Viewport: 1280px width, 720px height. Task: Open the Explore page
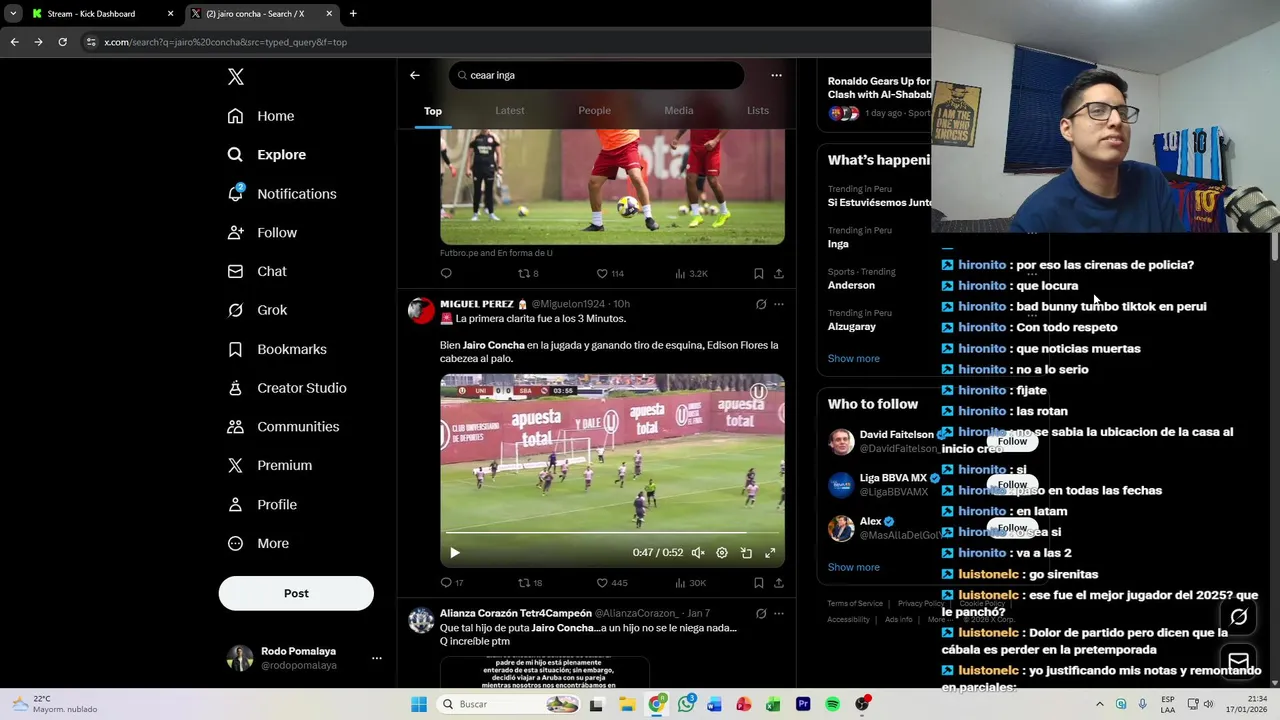pos(267,155)
